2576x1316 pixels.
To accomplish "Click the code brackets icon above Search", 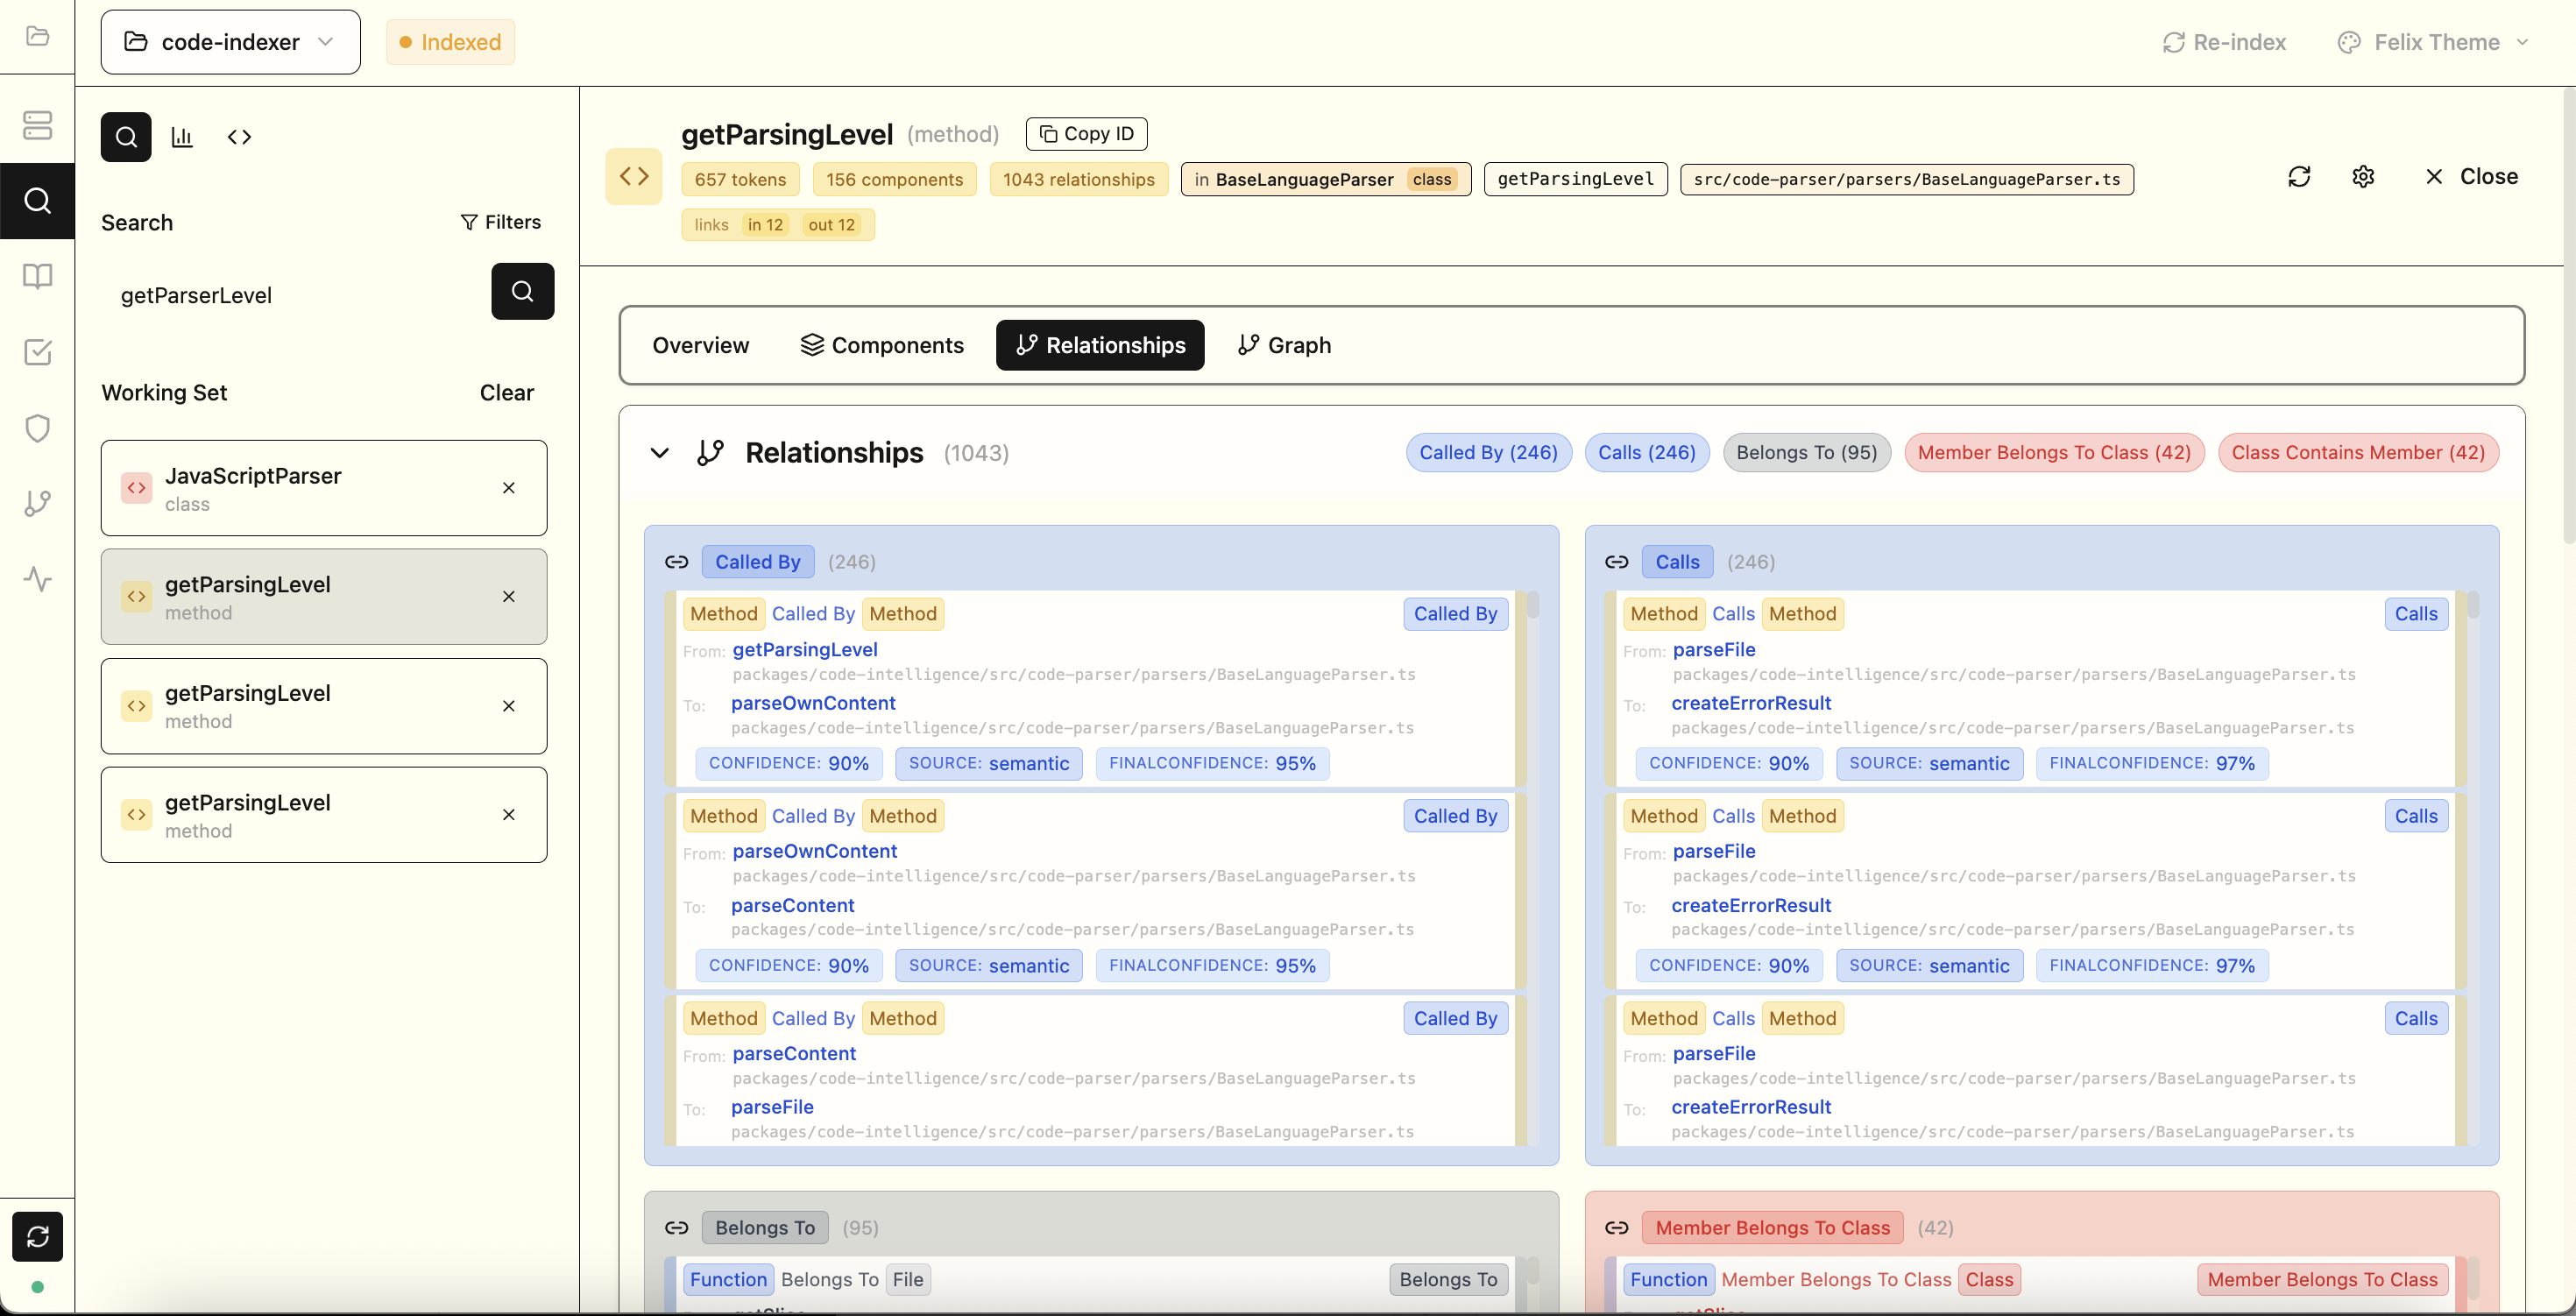I will [x=239, y=137].
